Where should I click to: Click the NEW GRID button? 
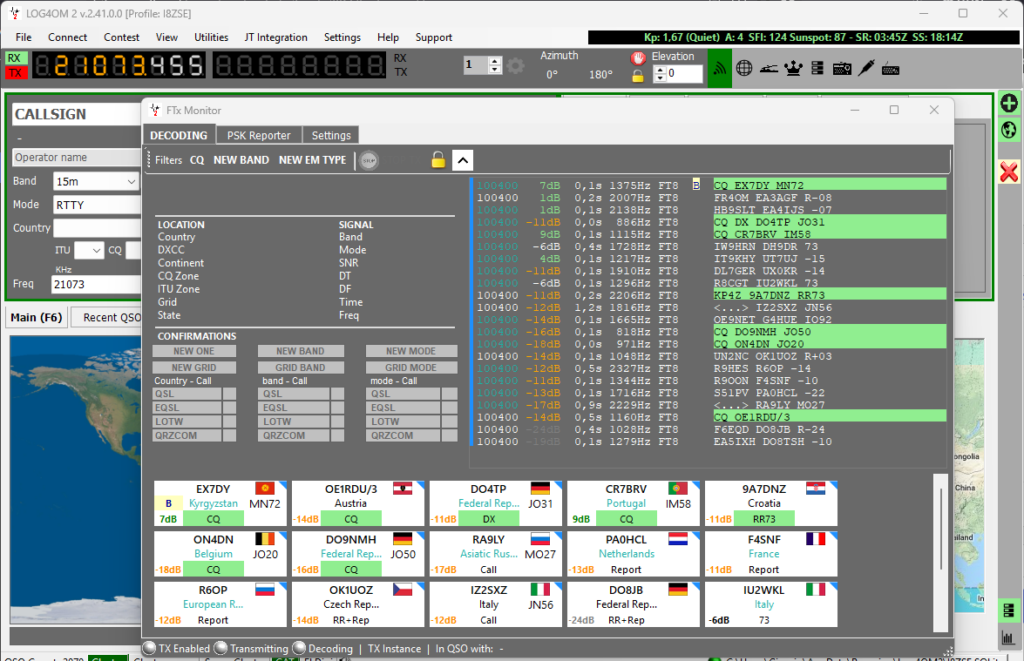tap(194, 368)
